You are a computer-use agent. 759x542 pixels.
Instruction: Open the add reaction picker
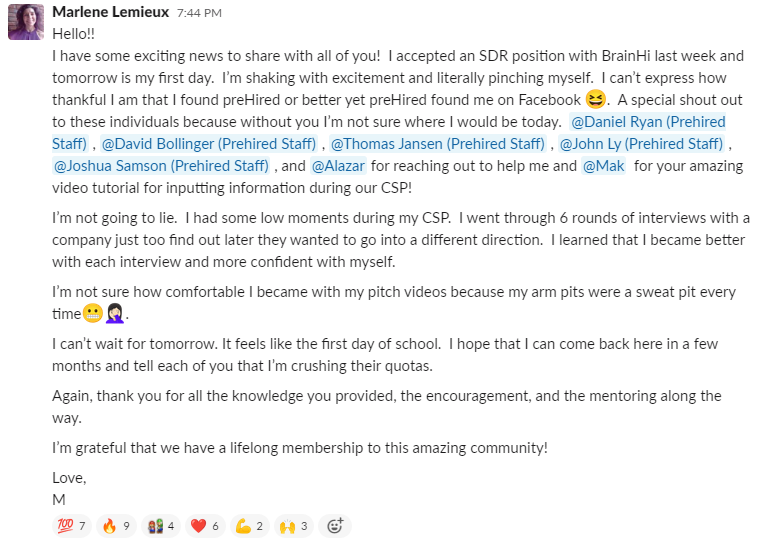335,525
